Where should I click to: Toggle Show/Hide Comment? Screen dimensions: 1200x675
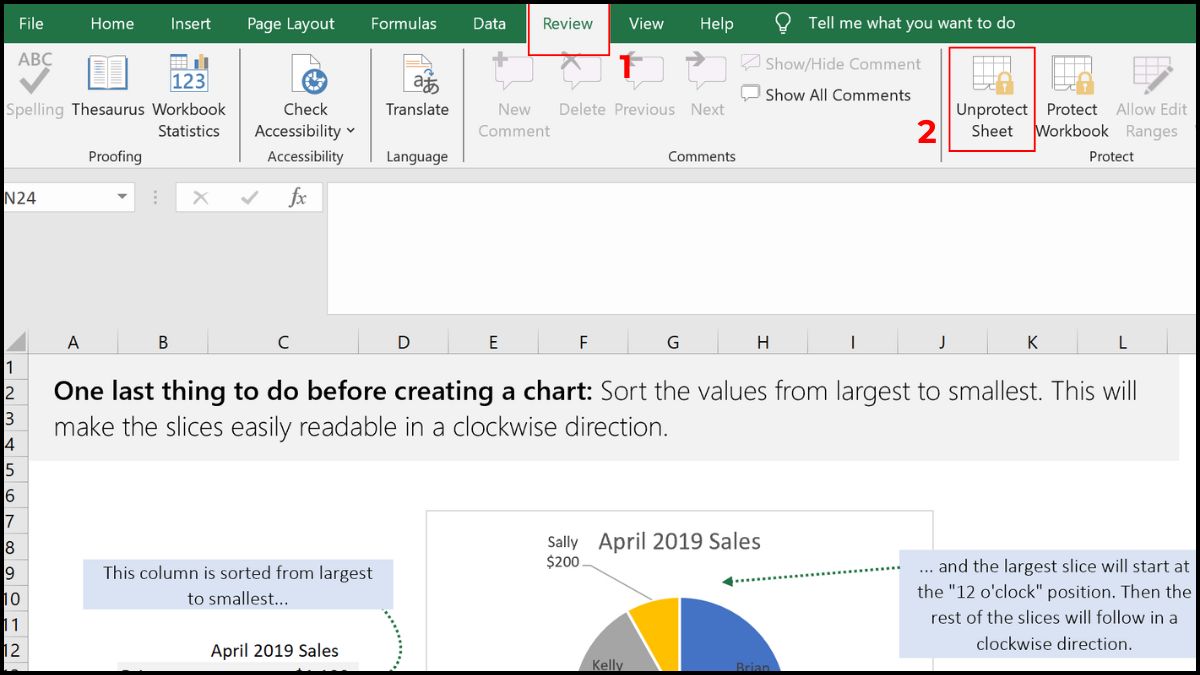(x=832, y=63)
